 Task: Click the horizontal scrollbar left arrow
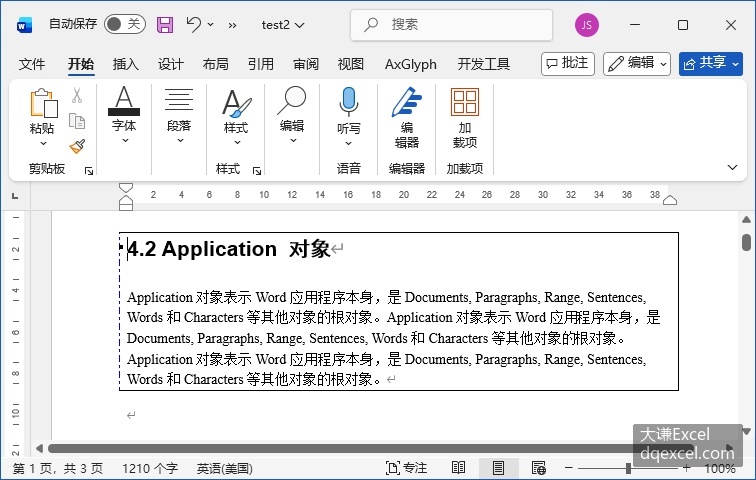[x=40, y=449]
